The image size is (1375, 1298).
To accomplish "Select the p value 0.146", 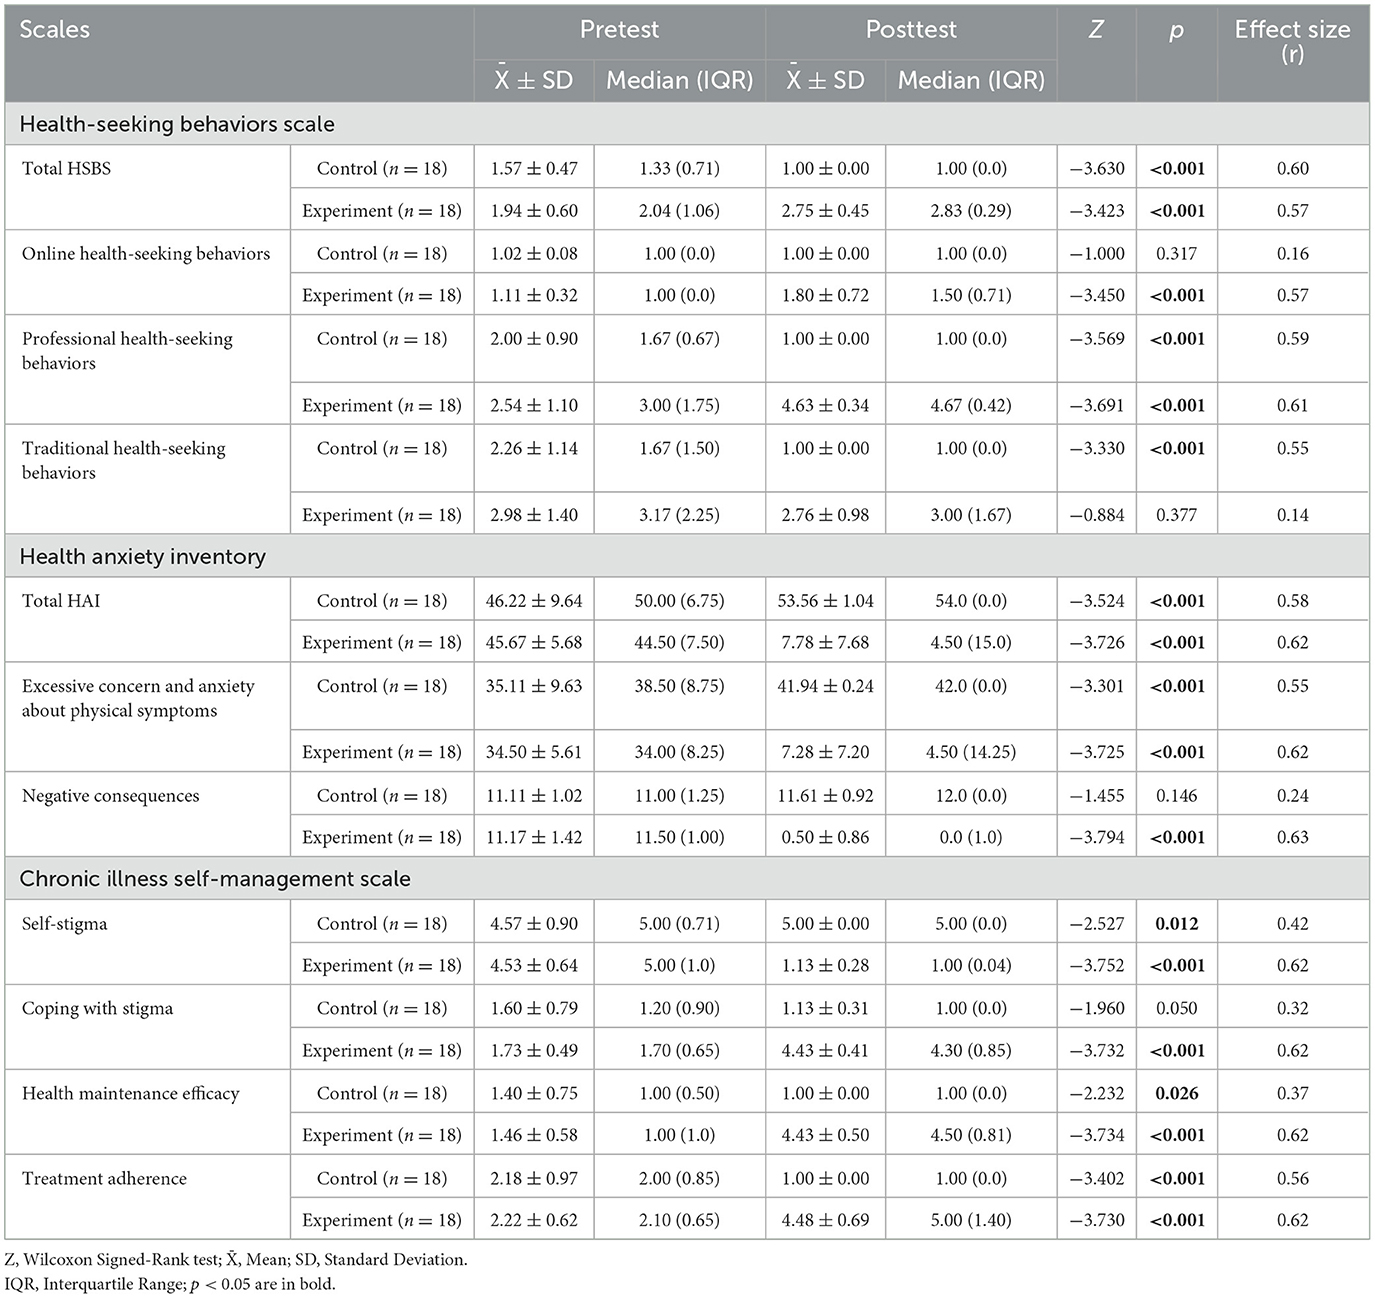I will click(1177, 796).
